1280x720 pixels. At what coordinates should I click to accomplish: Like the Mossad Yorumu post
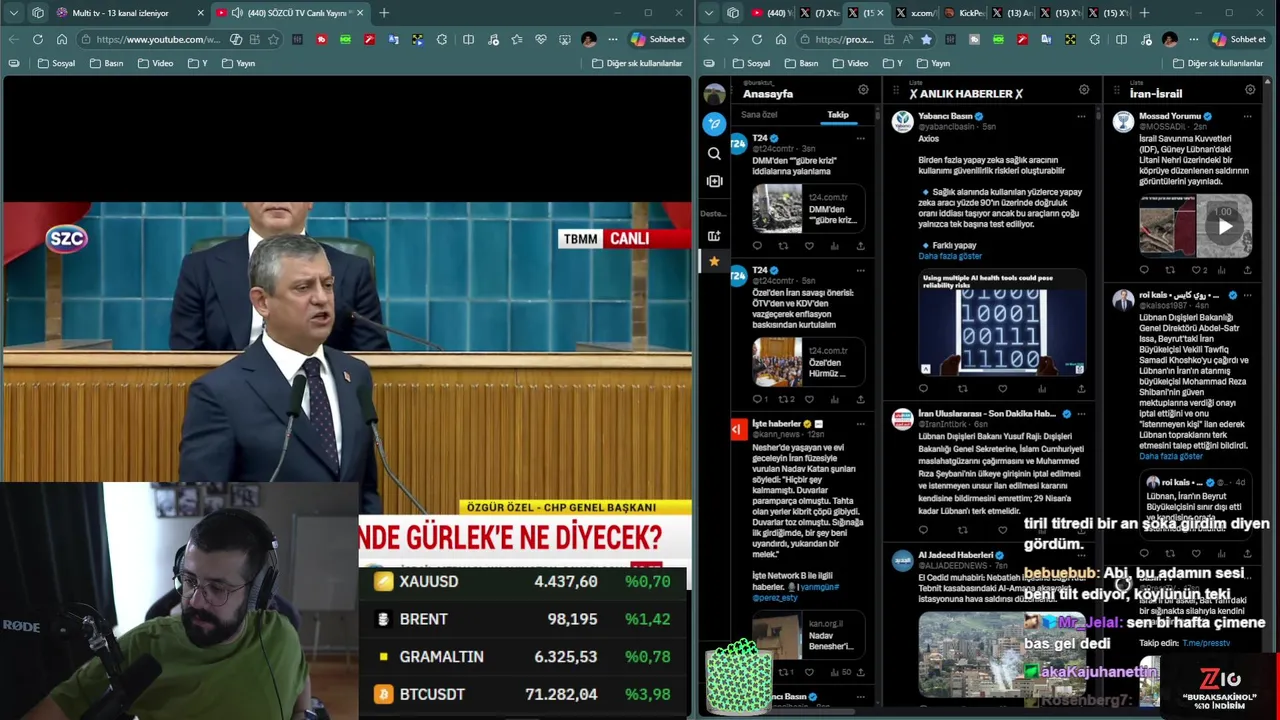[1197, 270]
